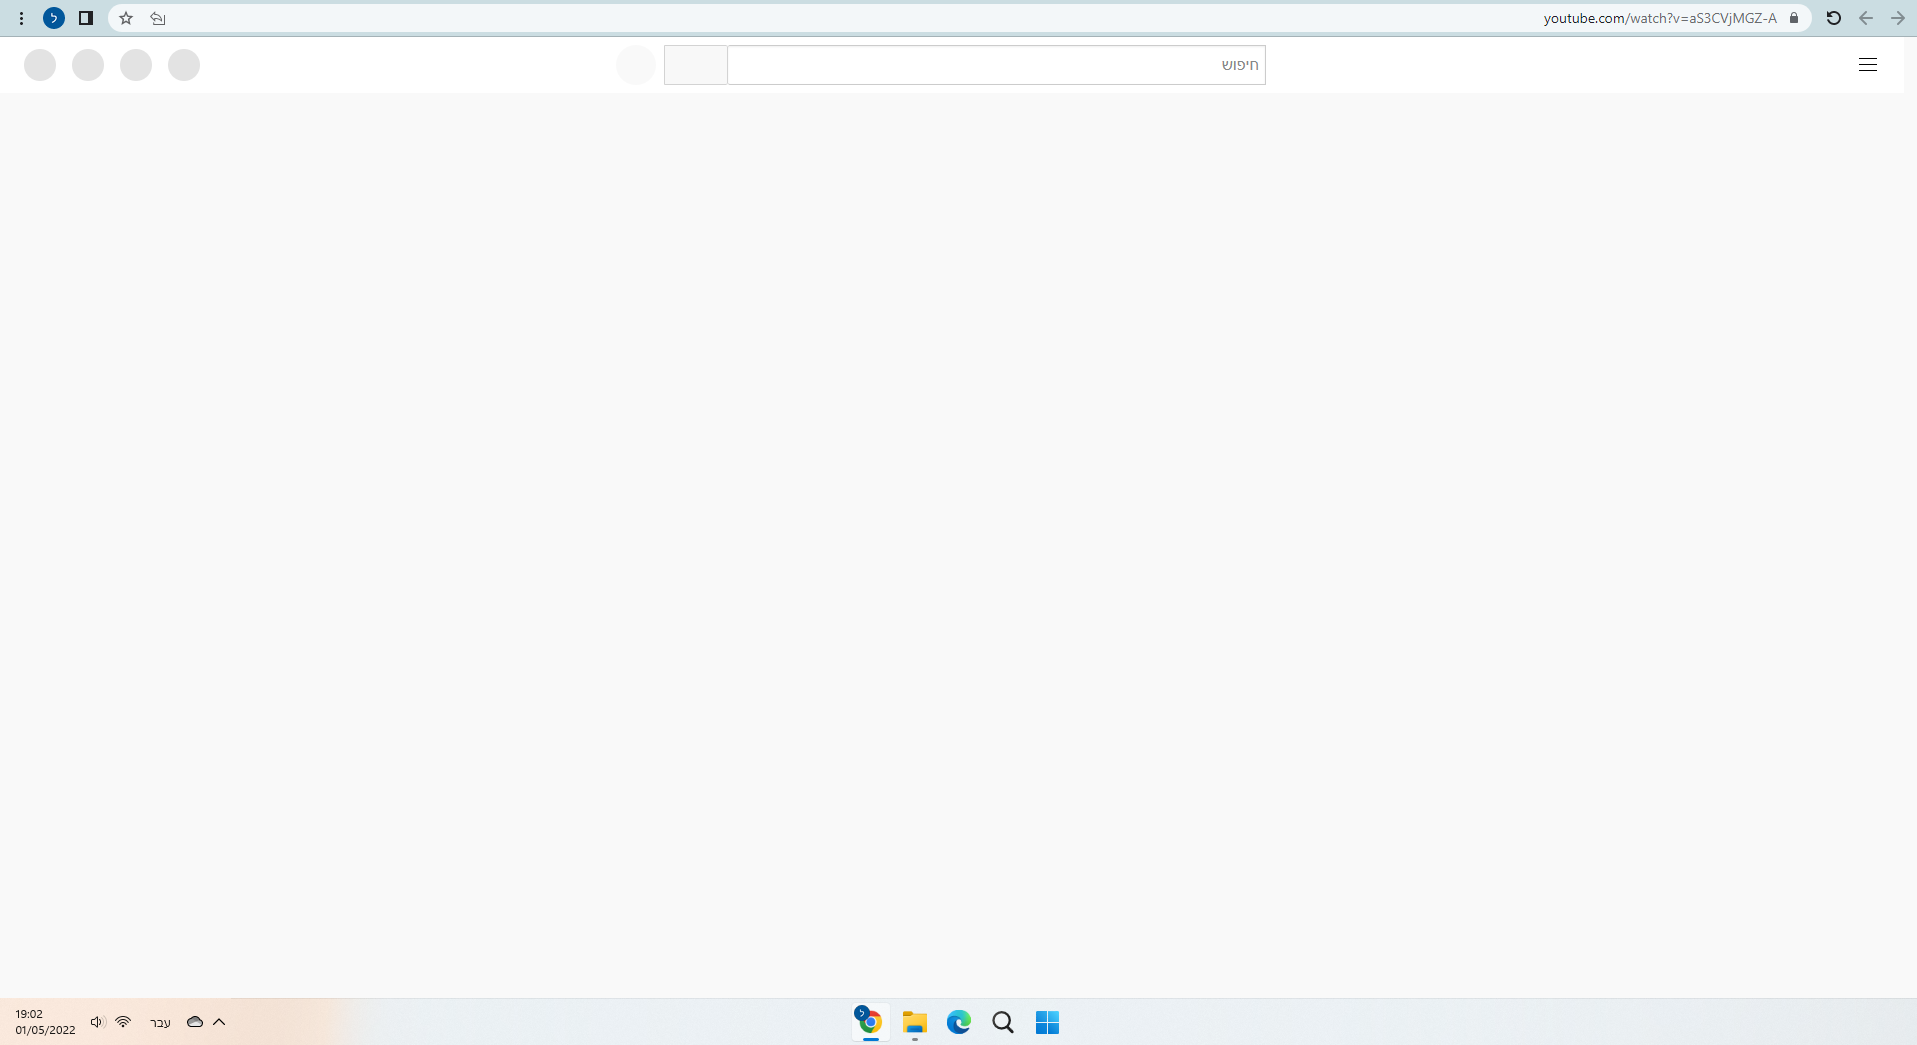
Task: Open Google Chrome from the taskbar
Action: (x=870, y=1022)
